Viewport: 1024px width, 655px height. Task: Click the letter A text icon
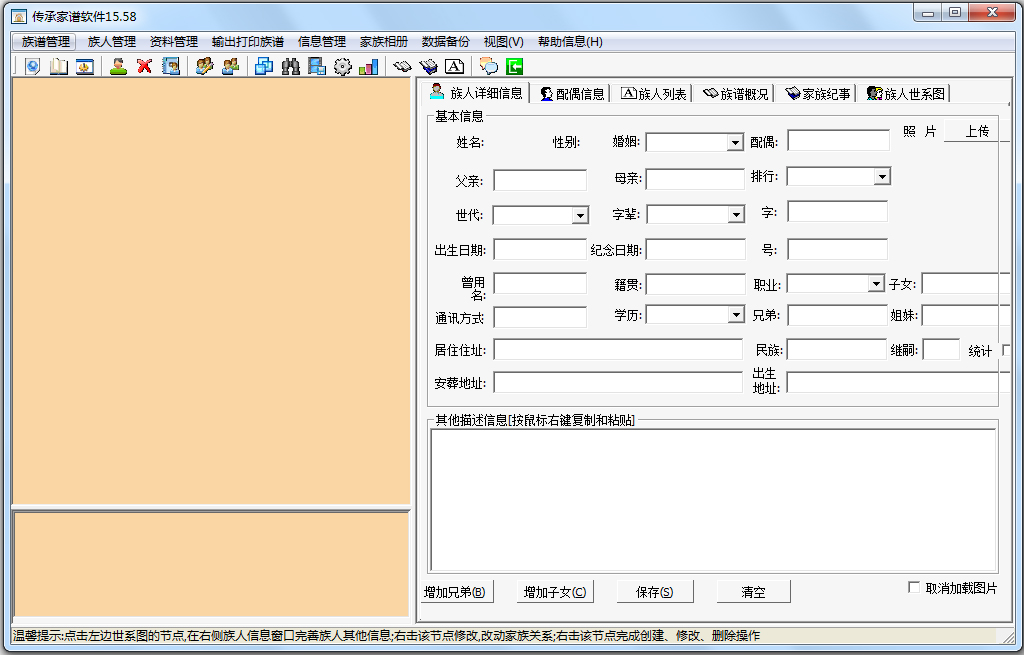pos(454,66)
